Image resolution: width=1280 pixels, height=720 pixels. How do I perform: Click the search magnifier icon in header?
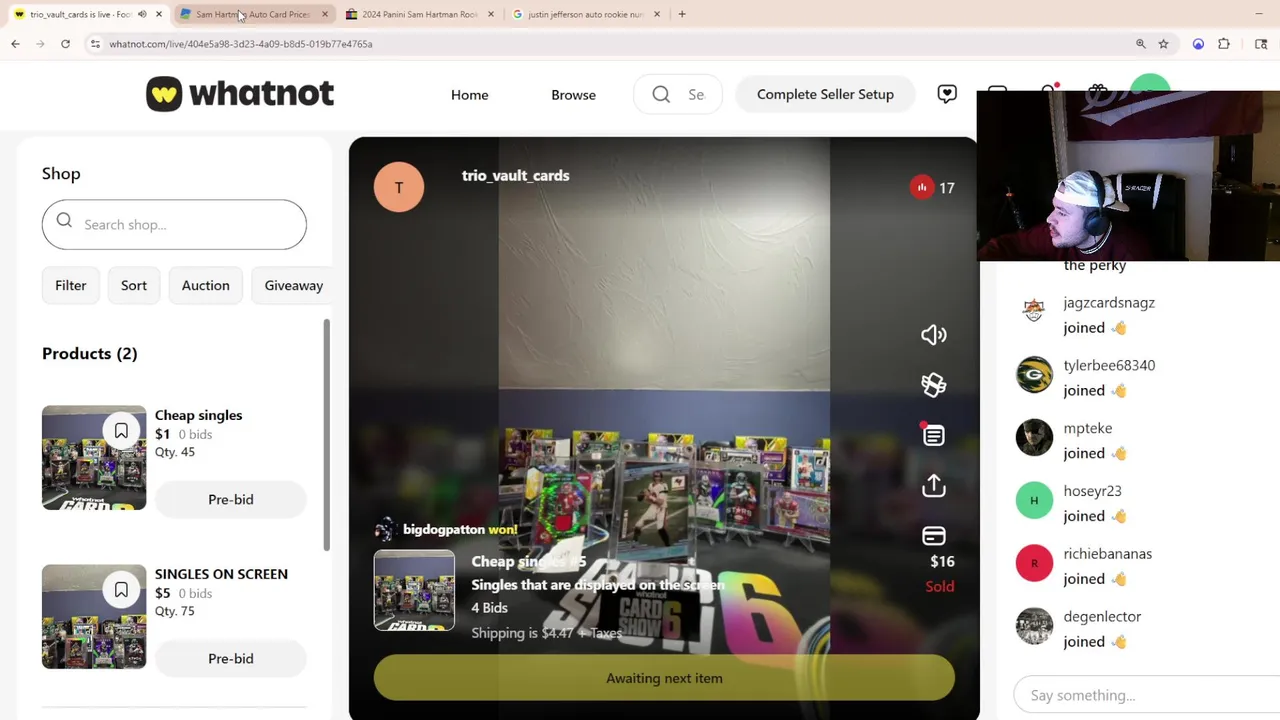click(x=661, y=94)
